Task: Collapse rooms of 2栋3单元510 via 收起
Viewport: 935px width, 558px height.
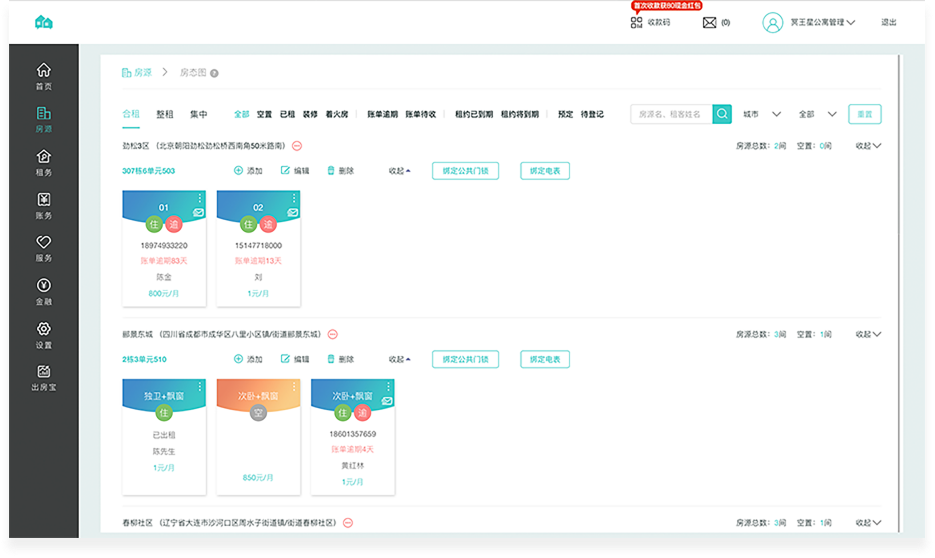Action: [x=400, y=359]
